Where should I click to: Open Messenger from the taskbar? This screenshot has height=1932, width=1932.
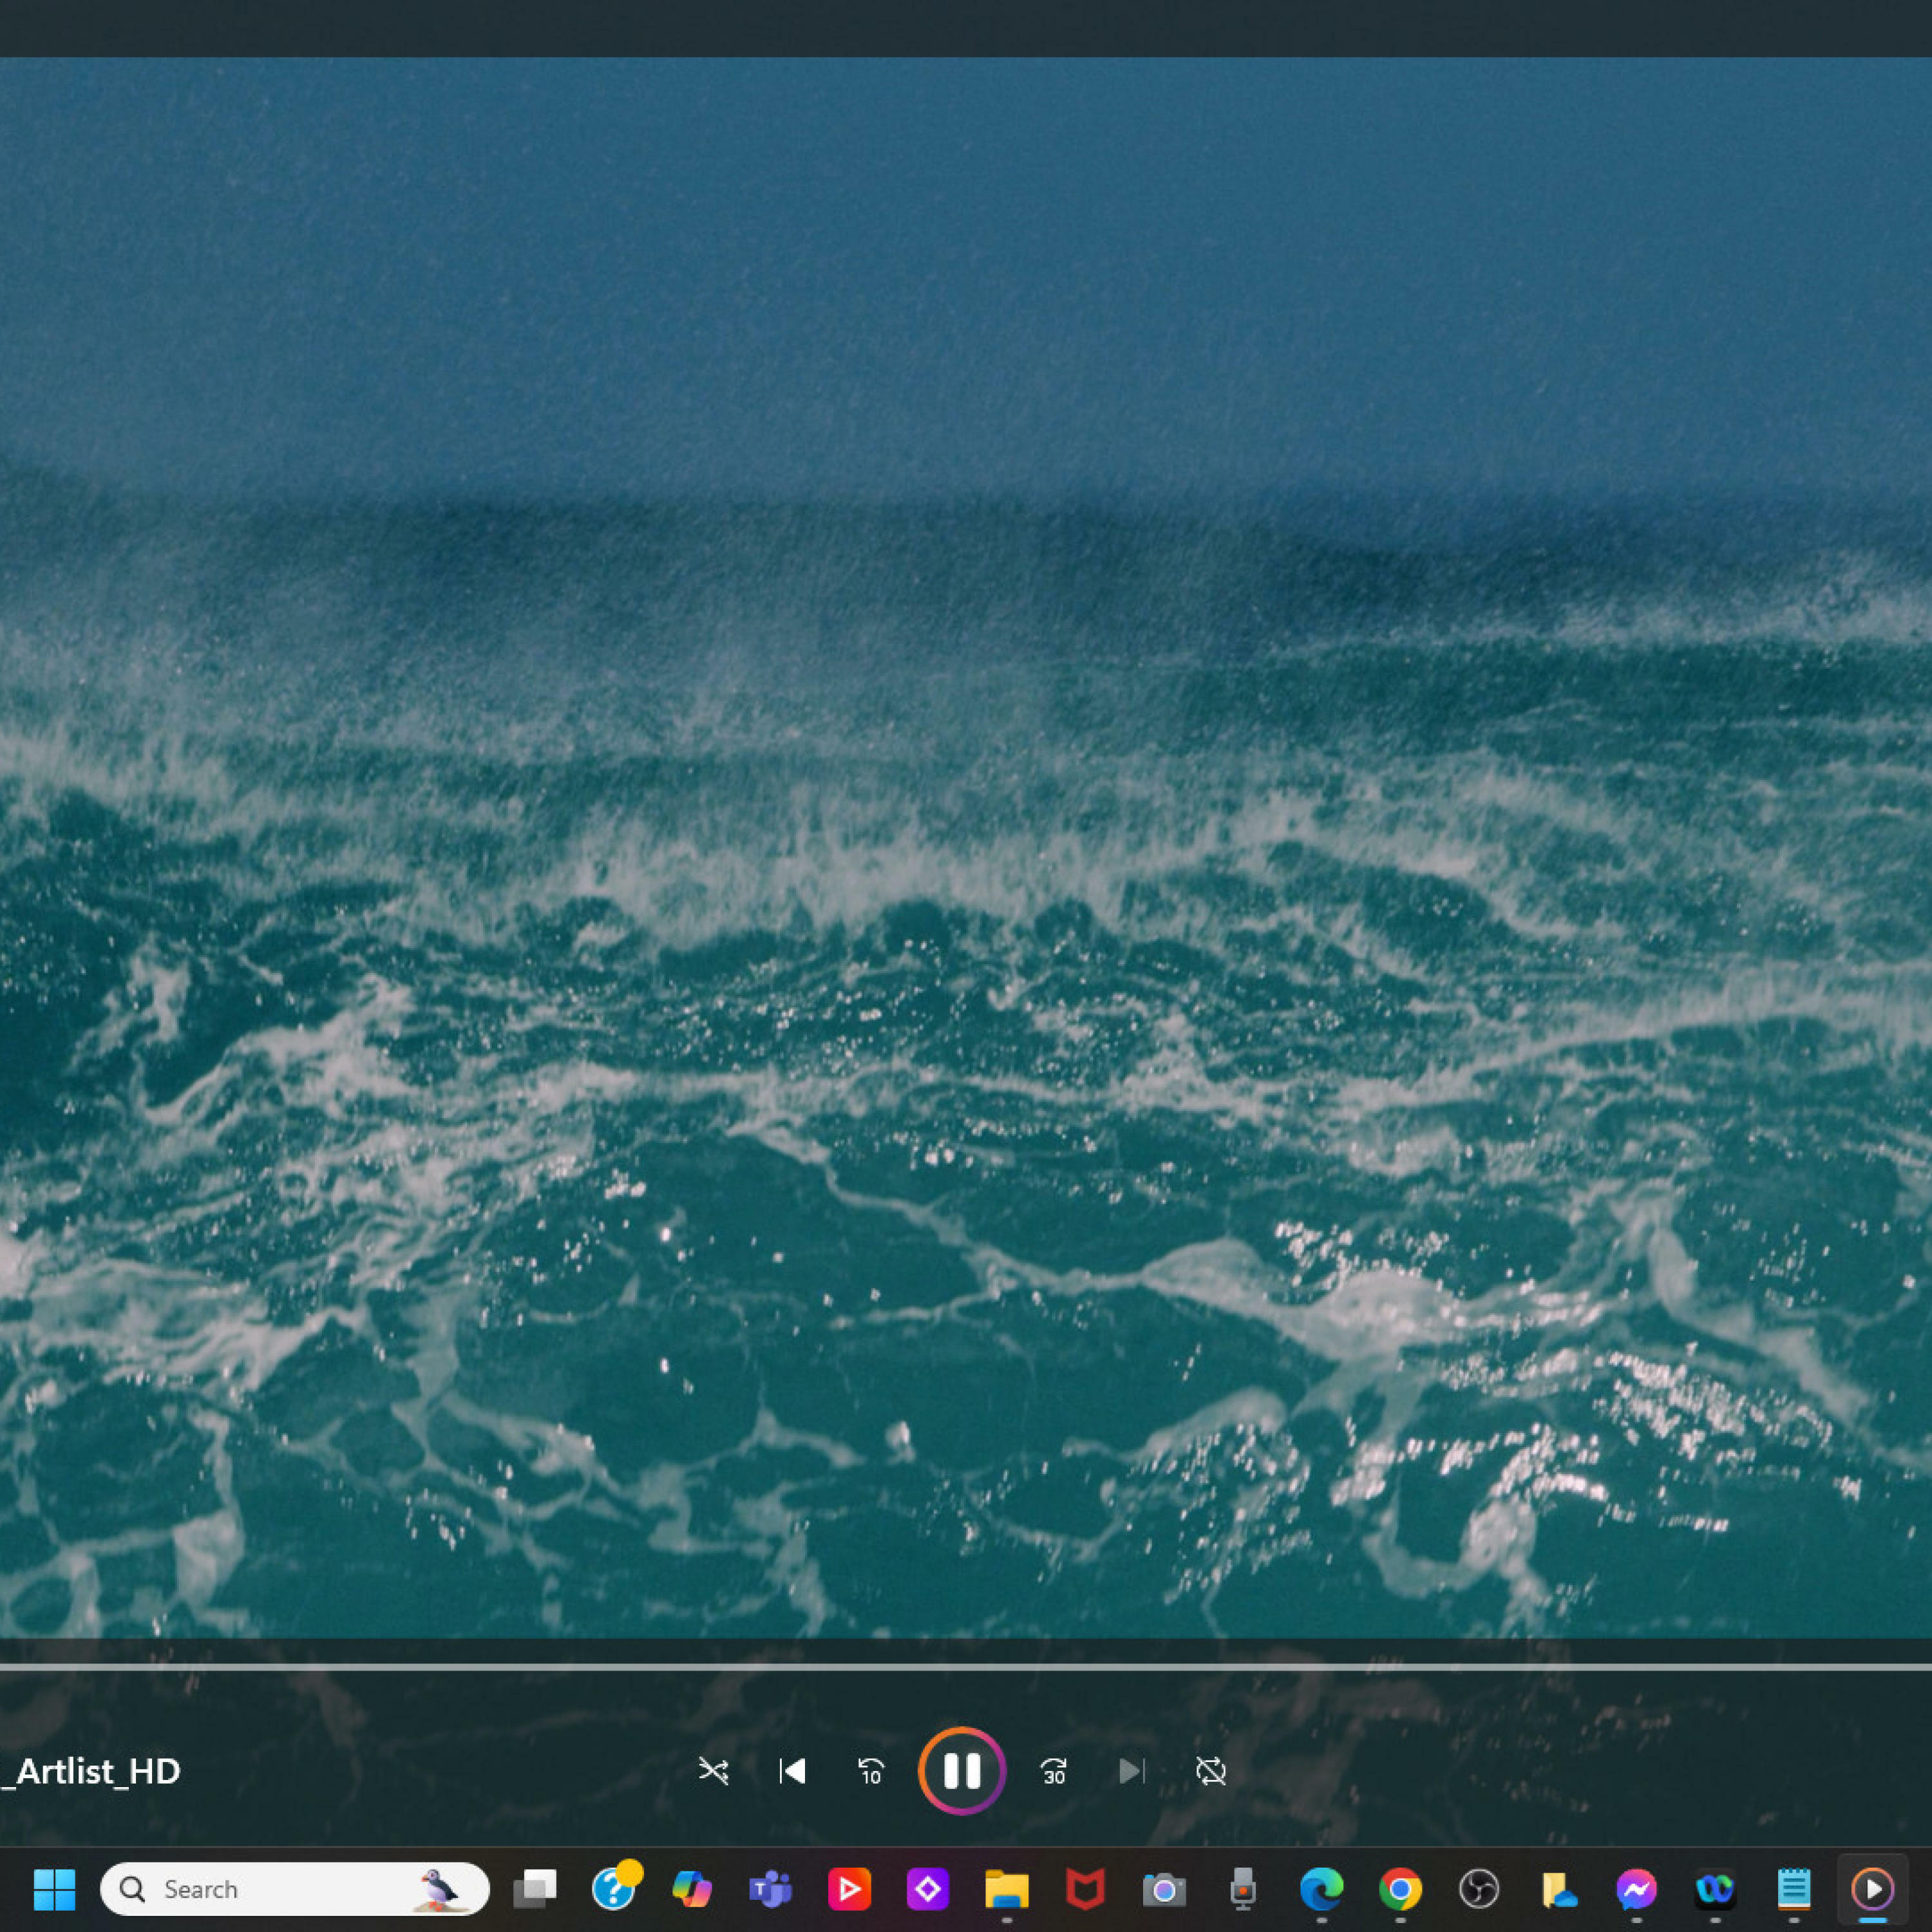(x=1636, y=1889)
